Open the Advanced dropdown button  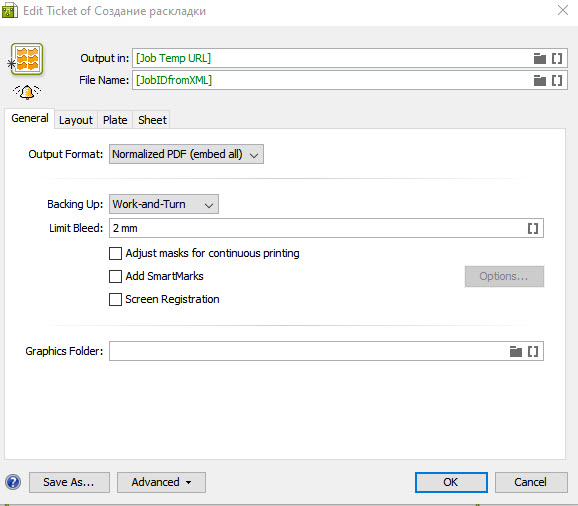[161, 482]
